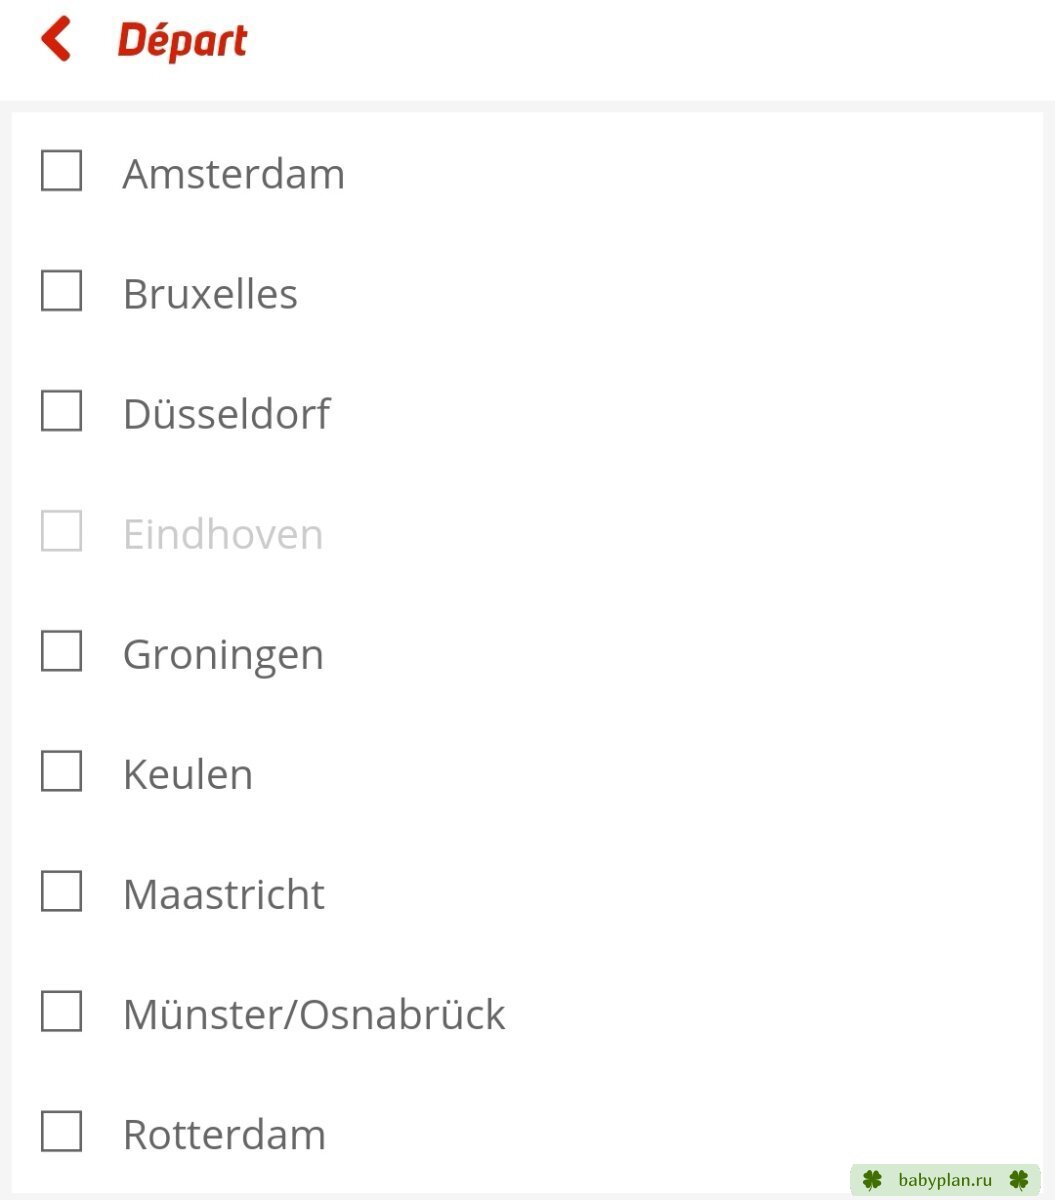Tick the Amsterdam checkbox
Screen dimensions: 1055x1200
61,170
